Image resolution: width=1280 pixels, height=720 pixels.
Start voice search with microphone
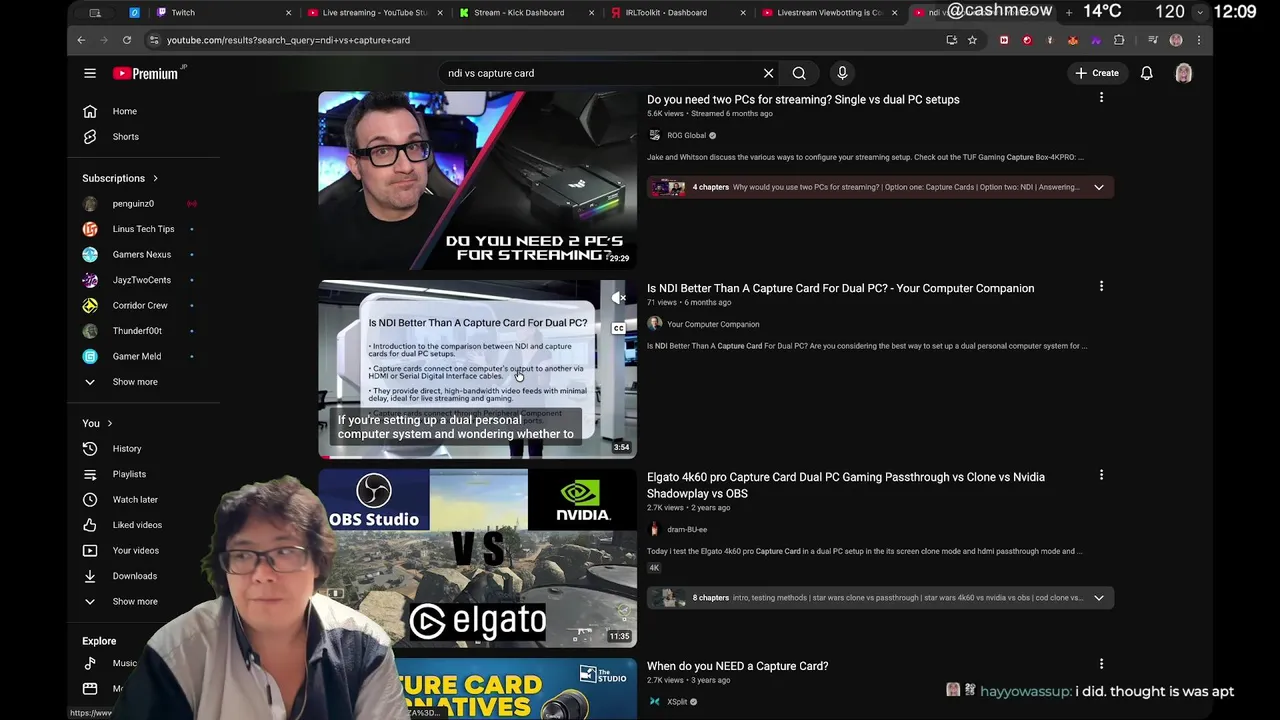tap(842, 73)
